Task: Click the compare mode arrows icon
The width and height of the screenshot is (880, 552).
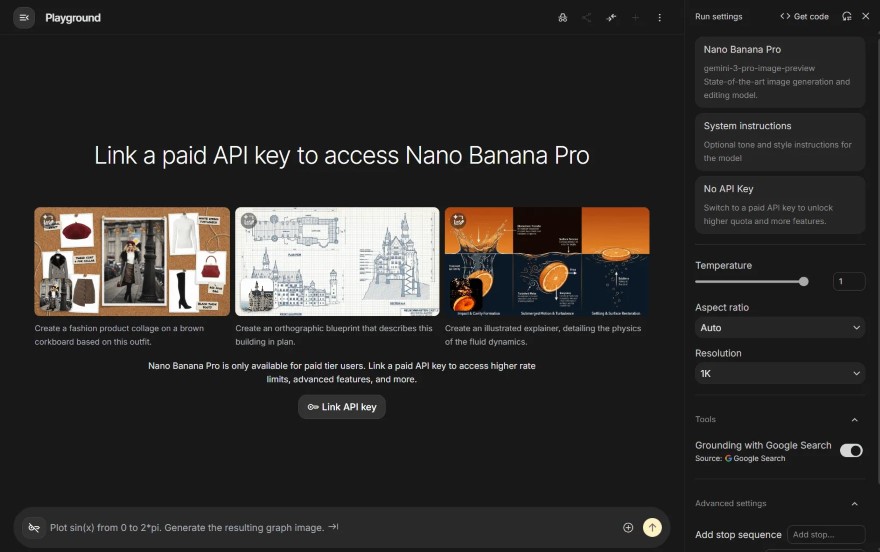Action: pyautogui.click(x=611, y=18)
